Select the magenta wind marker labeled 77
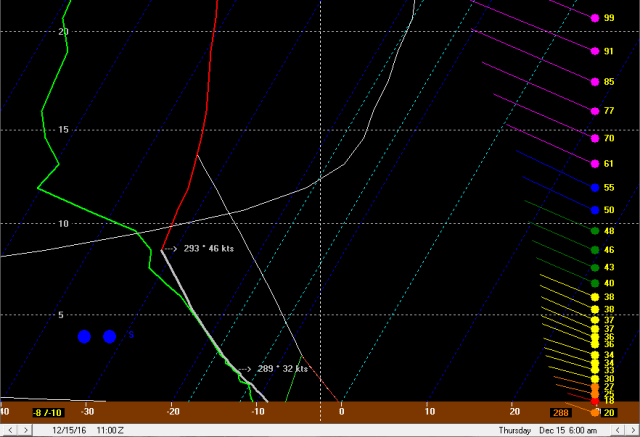This screenshot has width=640, height=437. click(595, 111)
